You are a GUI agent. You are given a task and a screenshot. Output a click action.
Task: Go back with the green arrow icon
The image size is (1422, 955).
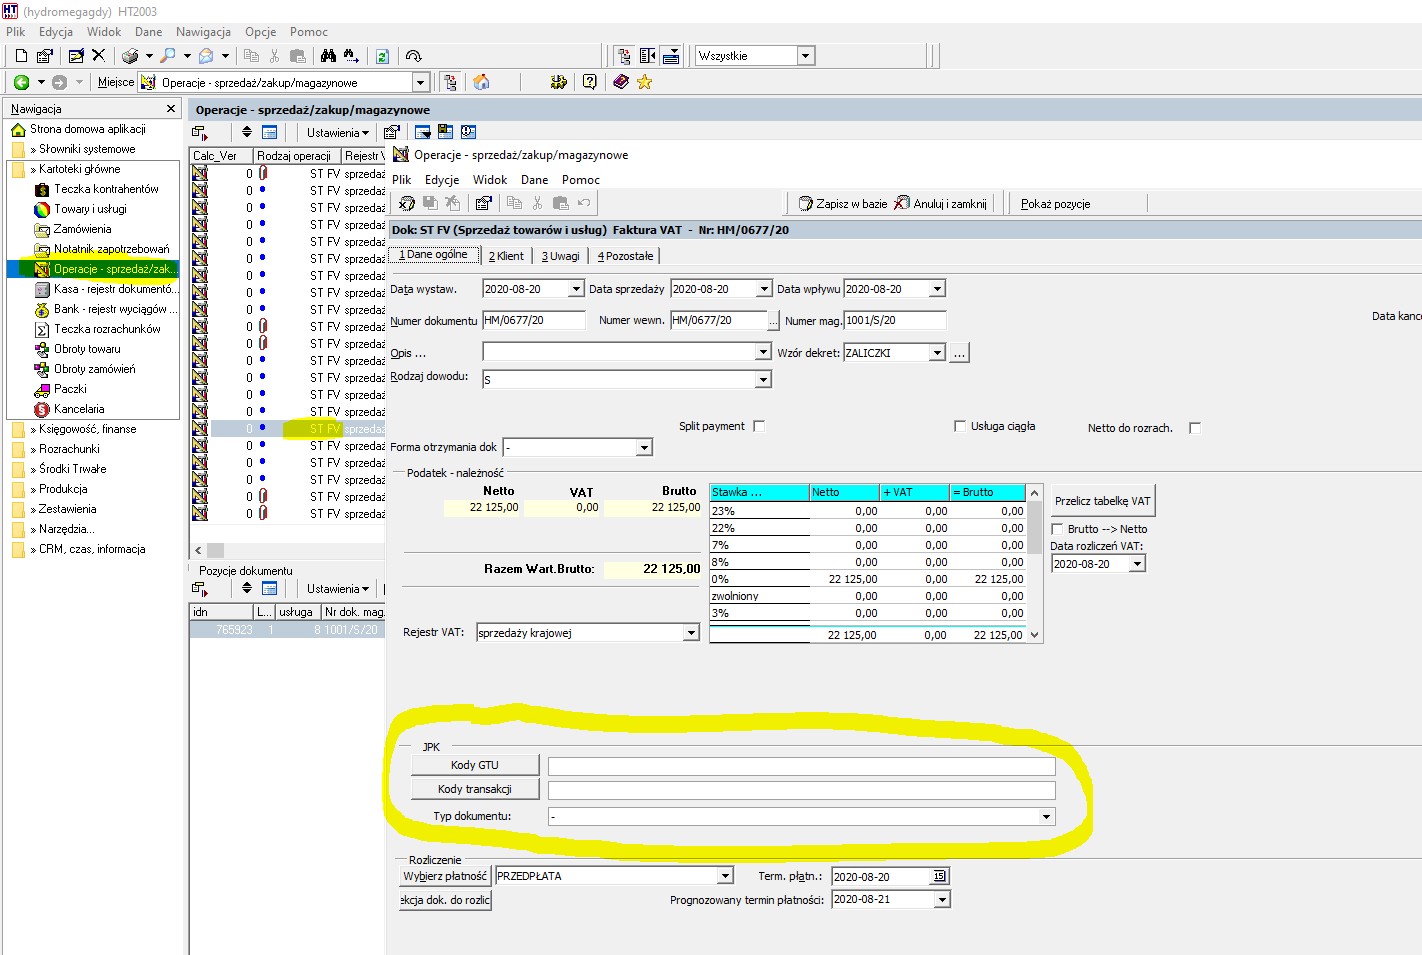(21, 82)
